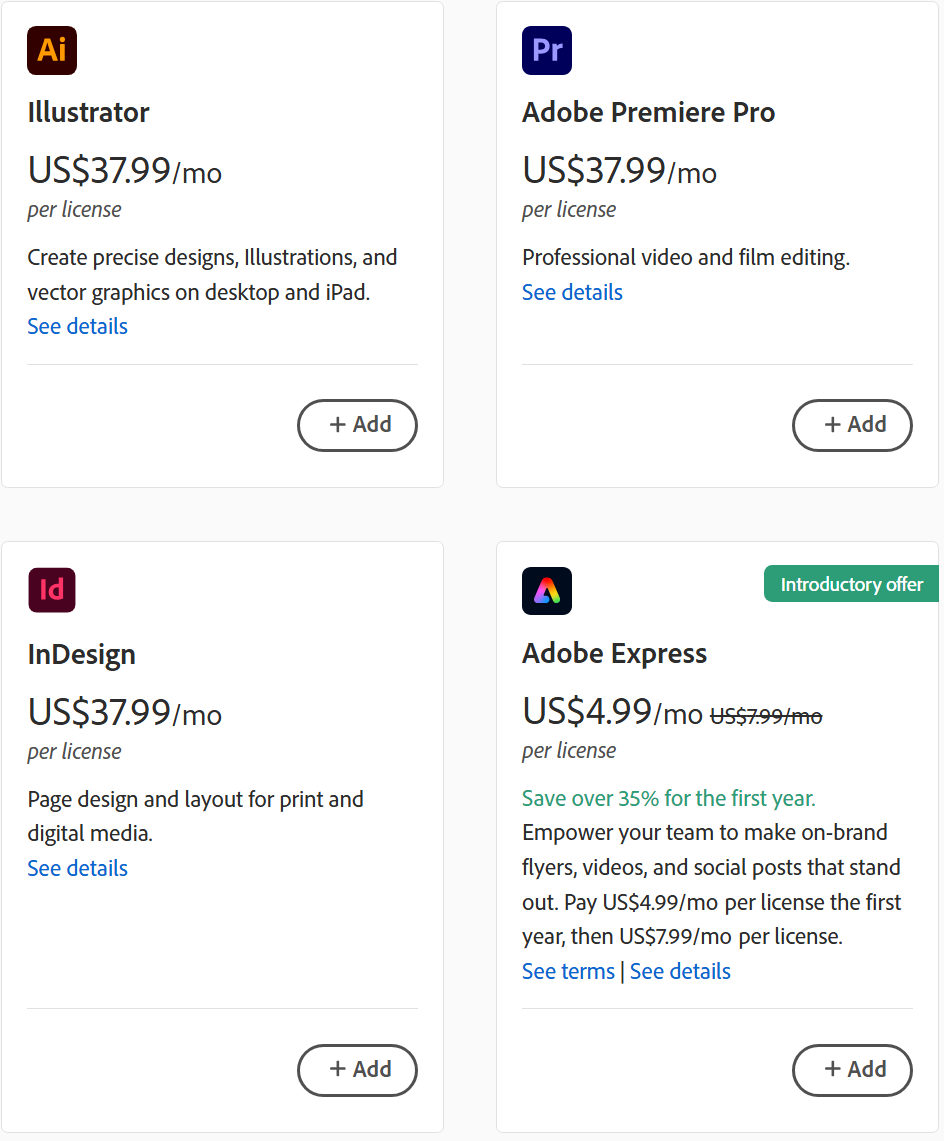The image size is (944, 1141).
Task: Add Adobe Premiere Pro to the plan
Action: 852,425
